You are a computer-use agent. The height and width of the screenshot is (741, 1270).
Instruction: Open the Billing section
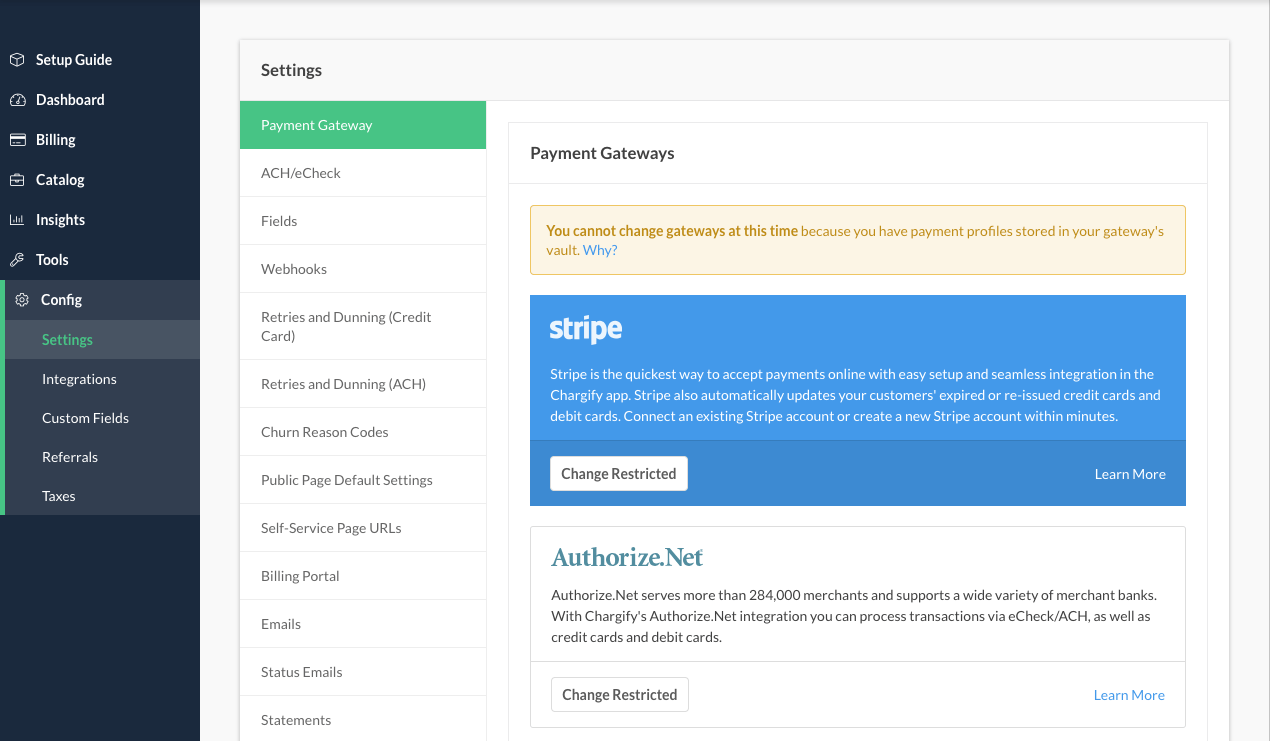coord(100,140)
